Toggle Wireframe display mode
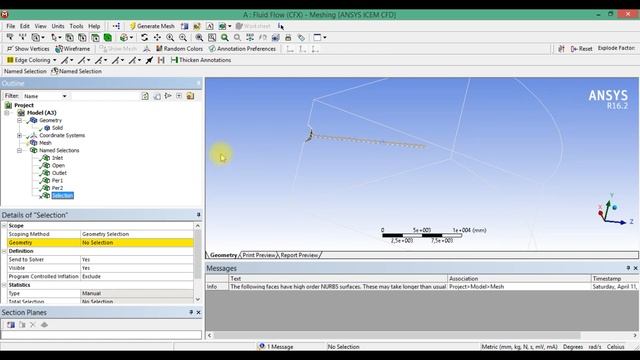The height and width of the screenshot is (360, 640). (73, 49)
